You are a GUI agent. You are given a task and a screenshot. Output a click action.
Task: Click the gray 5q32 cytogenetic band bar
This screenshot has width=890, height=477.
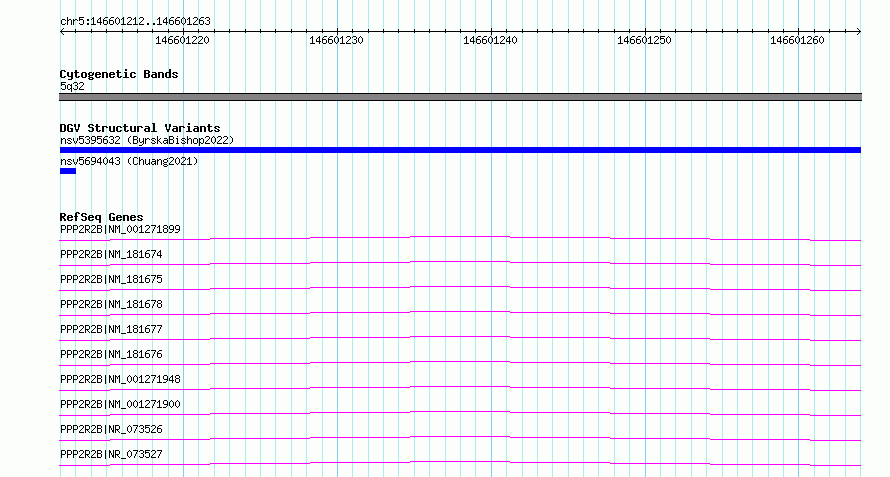point(460,97)
